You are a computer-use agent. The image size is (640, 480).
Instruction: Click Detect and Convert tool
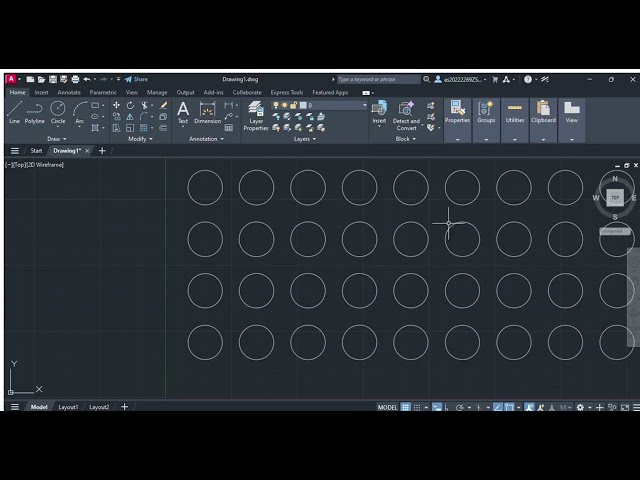406,116
